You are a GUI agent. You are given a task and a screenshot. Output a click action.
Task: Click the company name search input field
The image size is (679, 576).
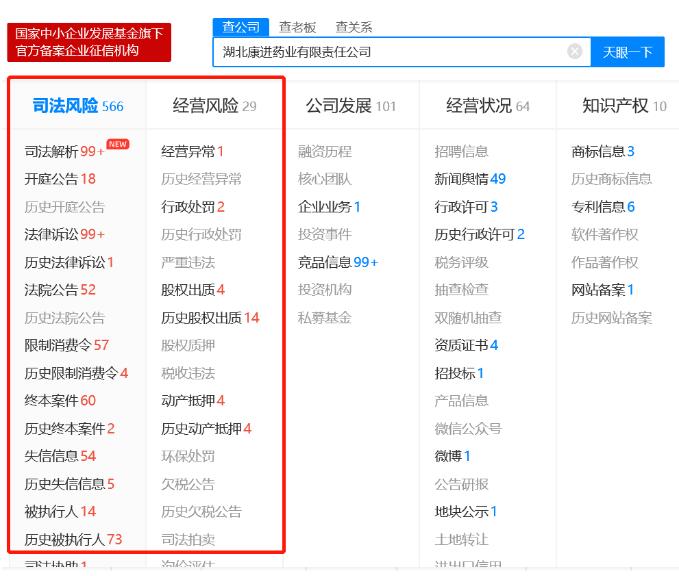[390, 52]
